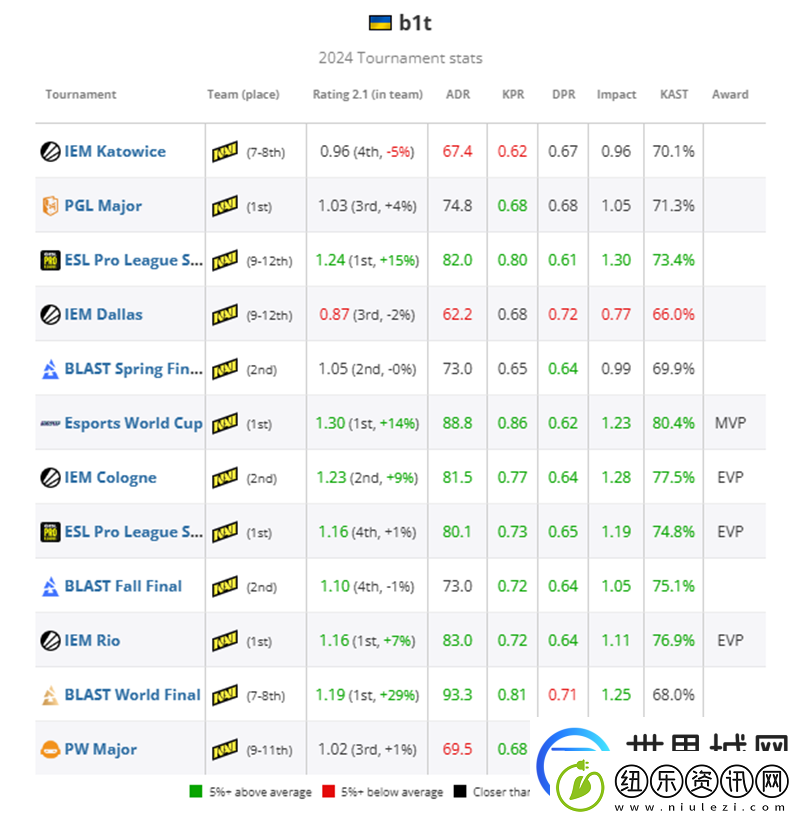Open the PW Major tournament link
The width and height of the screenshot is (800, 819).
(x=100, y=750)
